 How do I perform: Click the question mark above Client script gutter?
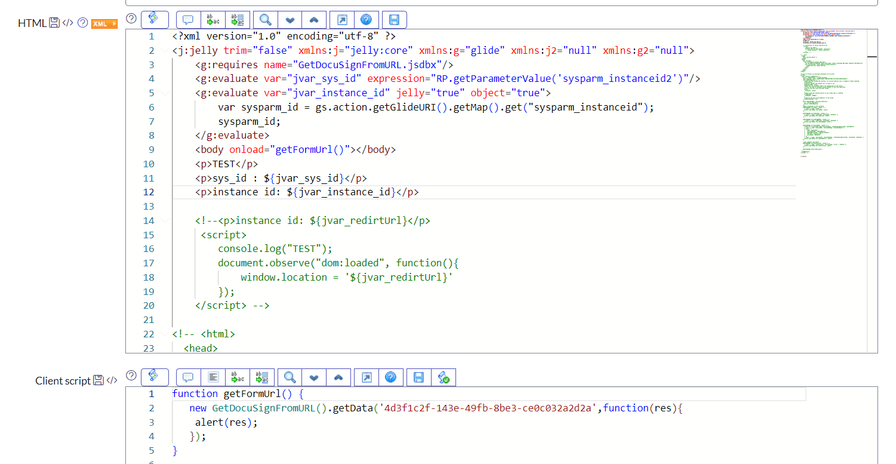pyautogui.click(x=131, y=375)
